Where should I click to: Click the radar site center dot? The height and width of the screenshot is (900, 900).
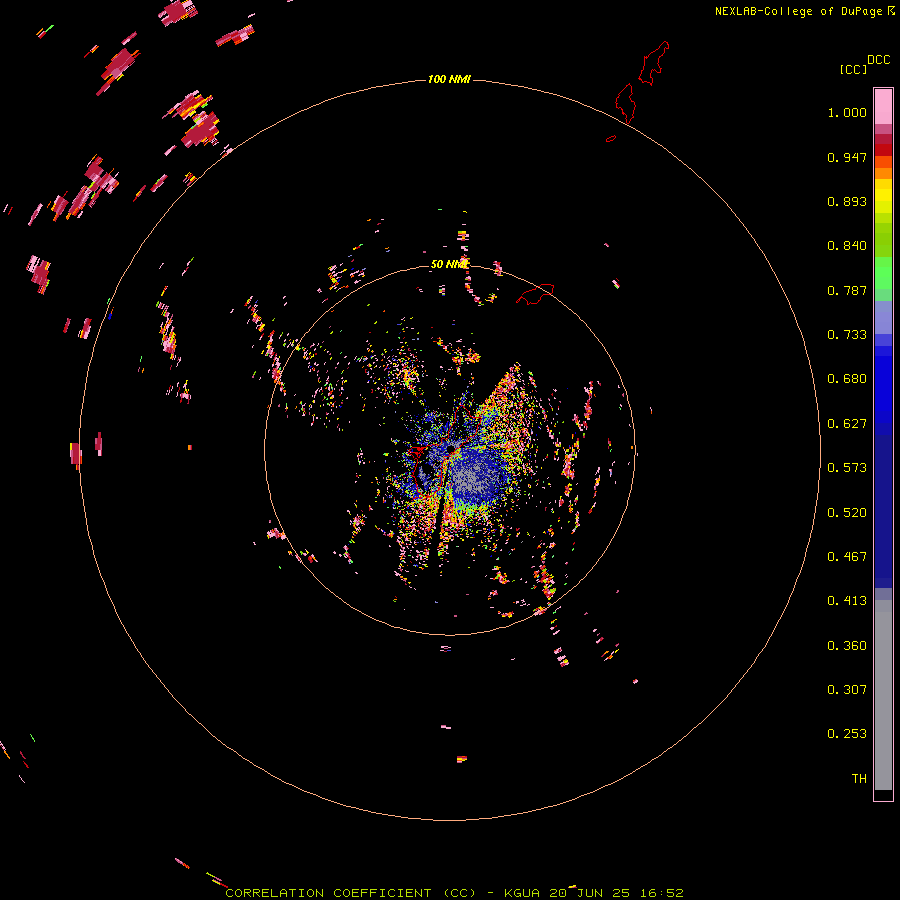451,448
